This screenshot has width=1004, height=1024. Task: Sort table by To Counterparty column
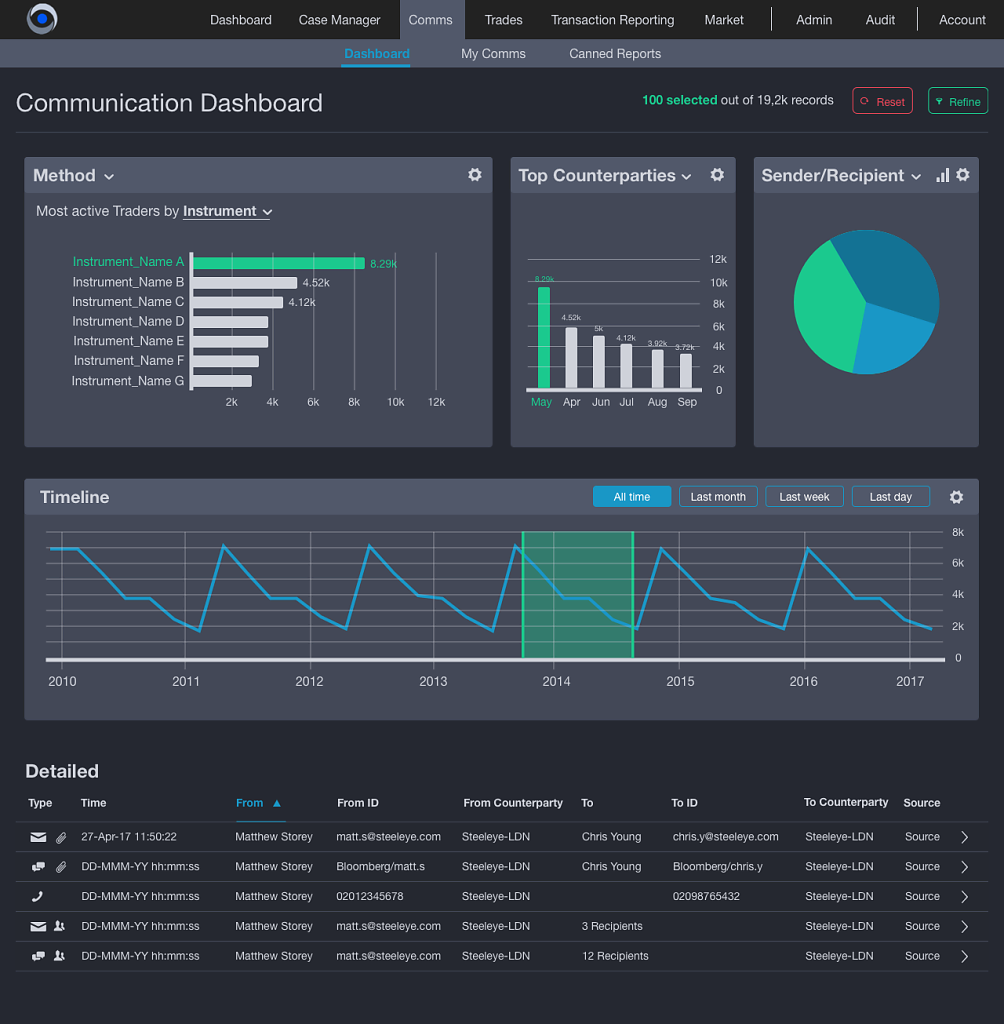[846, 803]
